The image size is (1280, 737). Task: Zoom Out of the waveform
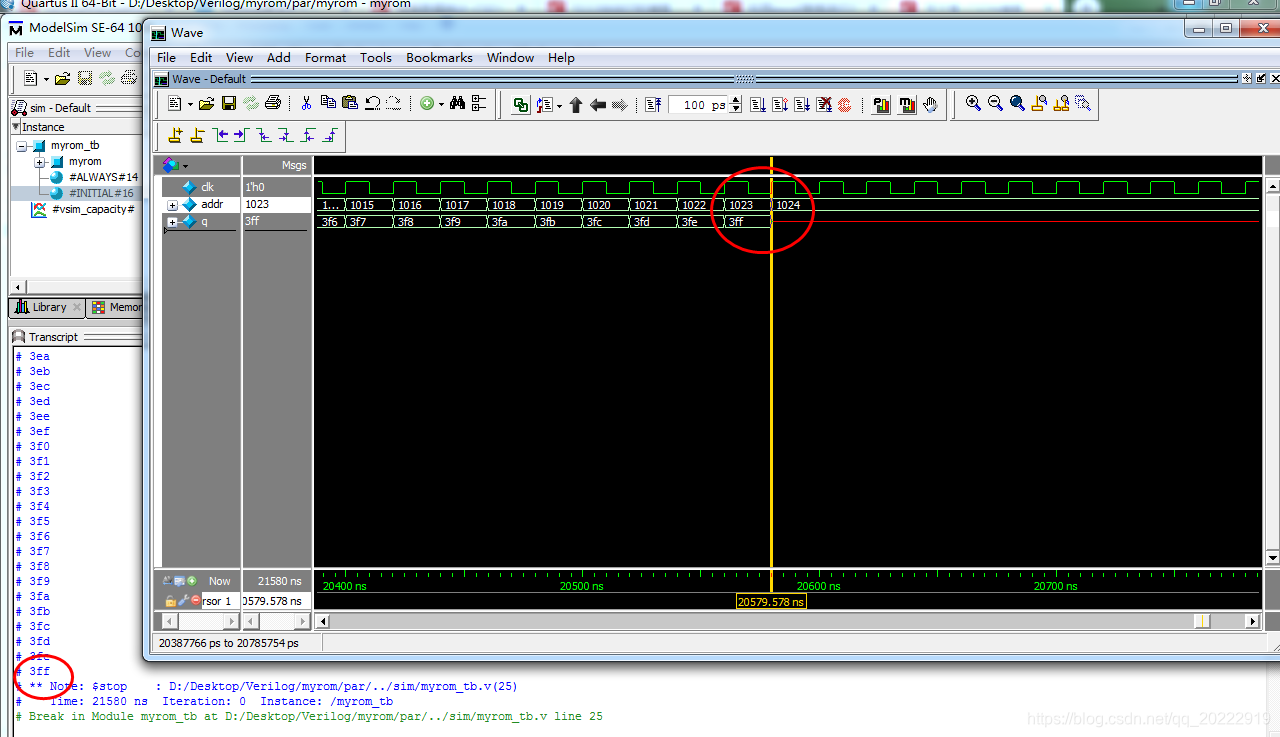995,104
